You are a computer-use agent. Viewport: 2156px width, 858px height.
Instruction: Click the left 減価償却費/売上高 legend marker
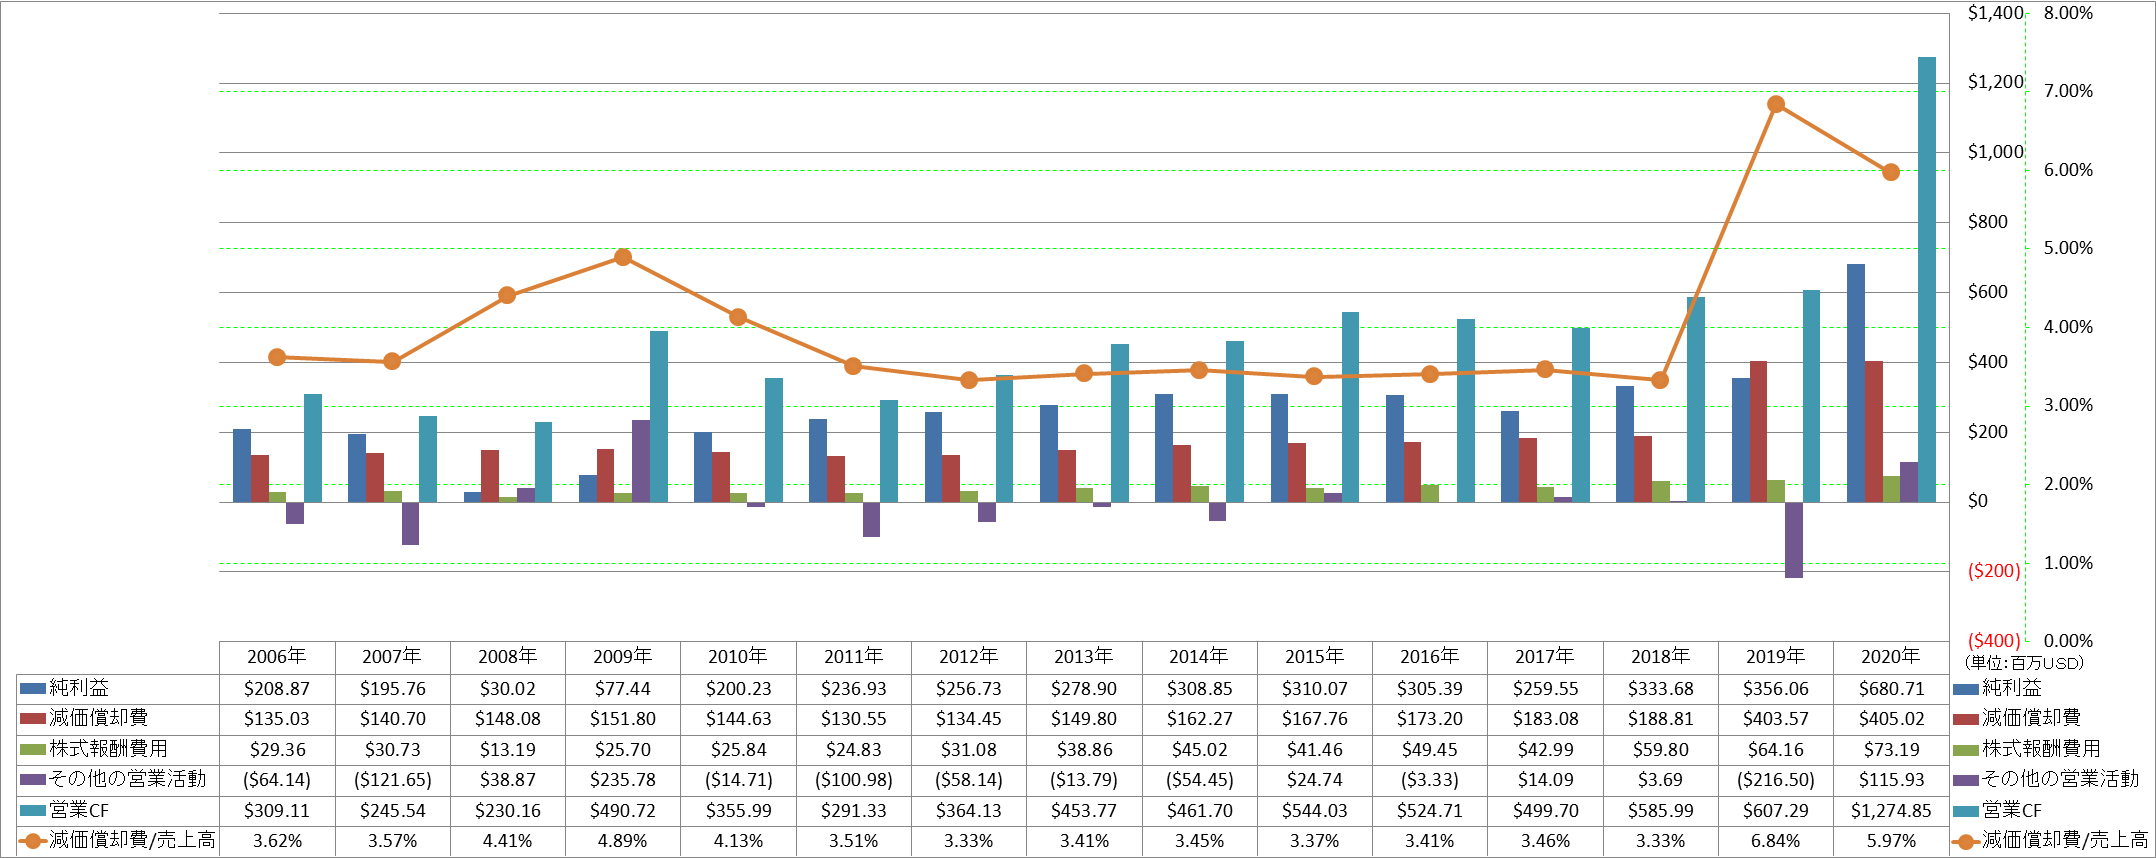32,841
